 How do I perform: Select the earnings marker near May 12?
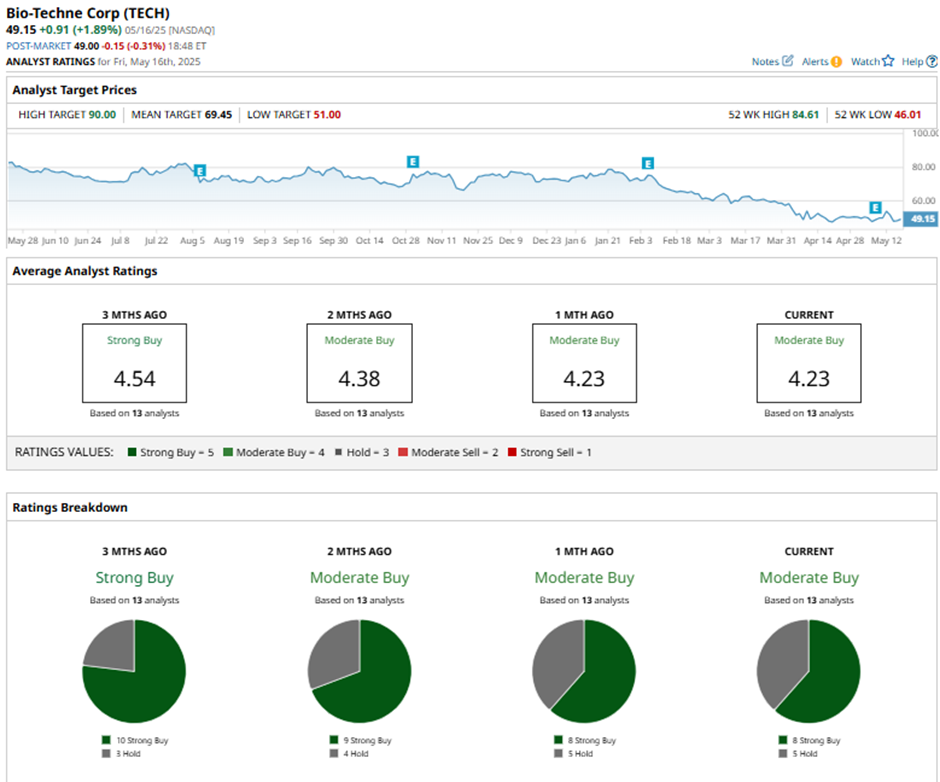tap(875, 207)
